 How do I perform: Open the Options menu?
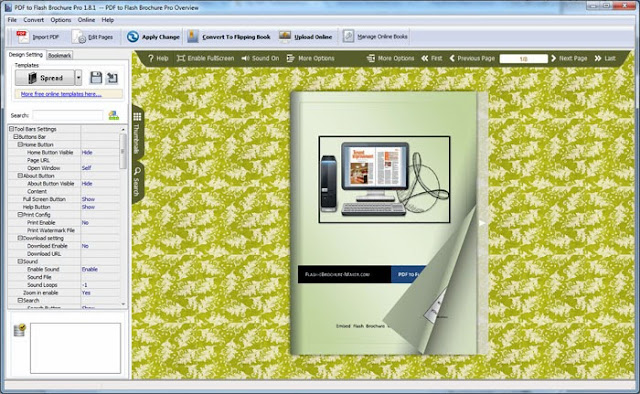pos(61,20)
